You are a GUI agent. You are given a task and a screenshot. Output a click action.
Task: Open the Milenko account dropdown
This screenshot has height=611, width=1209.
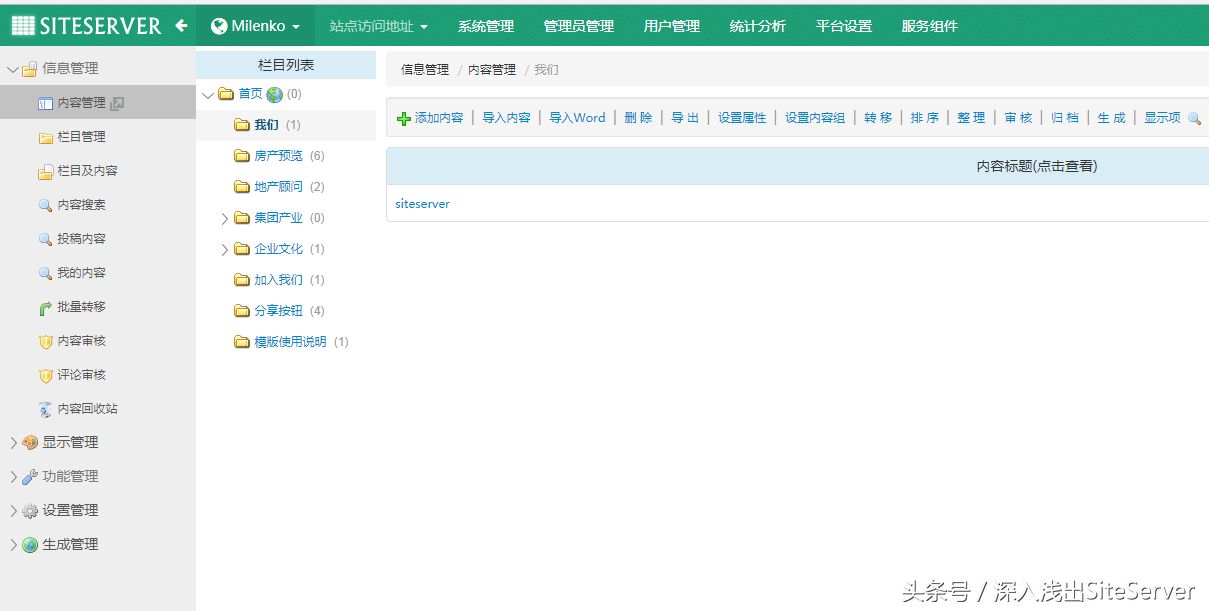point(255,25)
